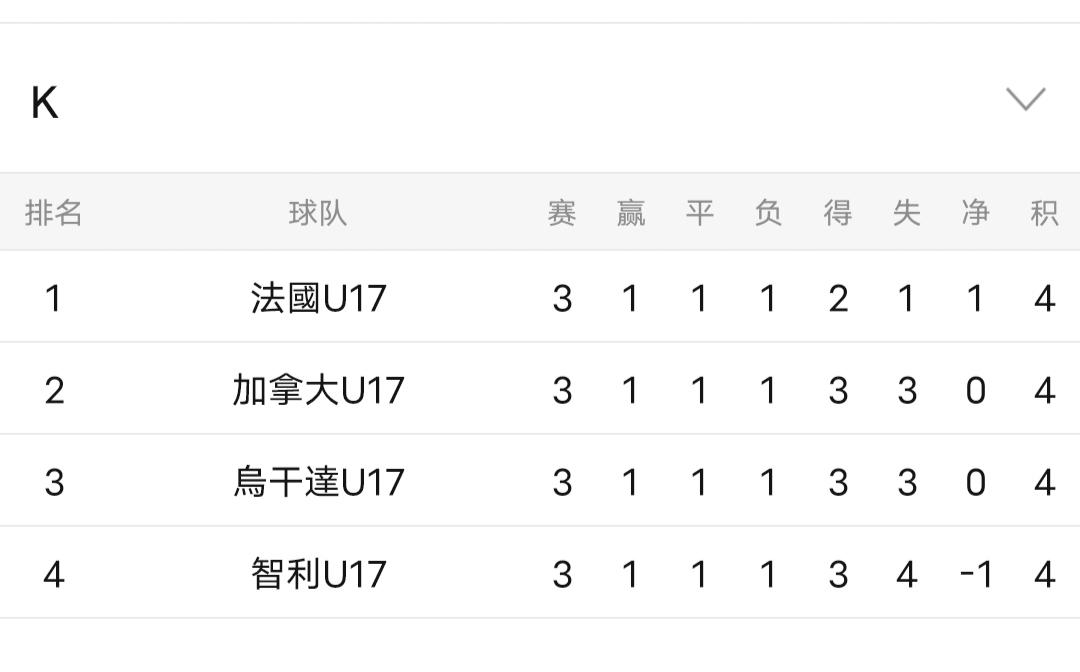Click 法國U17's goals scored value 2
The width and height of the screenshot is (1080, 672).
click(x=838, y=298)
